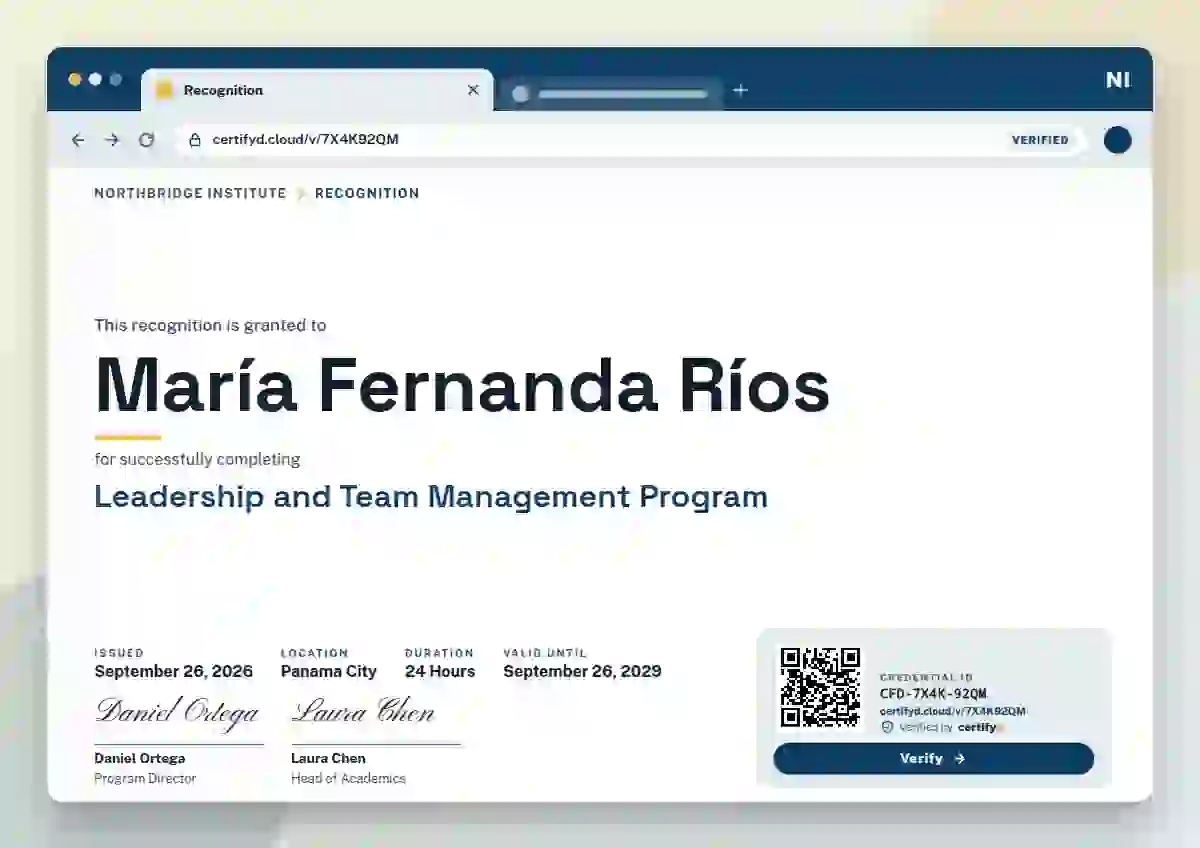The image size is (1200, 848).
Task: Click the breadcrumb separator arrow icon
Action: click(x=301, y=193)
